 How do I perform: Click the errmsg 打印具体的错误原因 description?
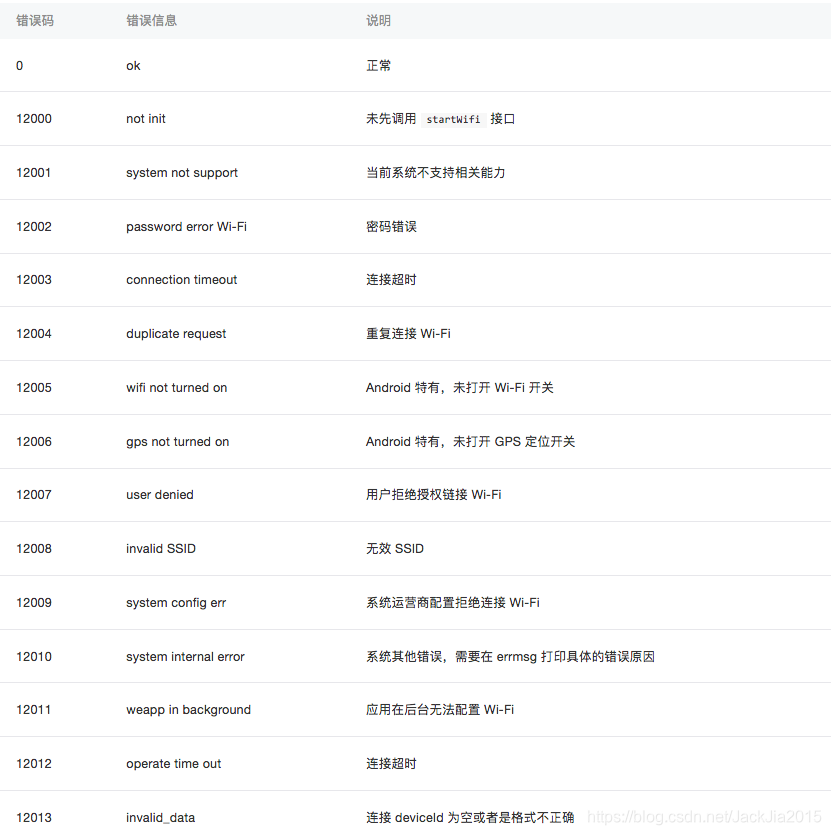click(x=575, y=657)
